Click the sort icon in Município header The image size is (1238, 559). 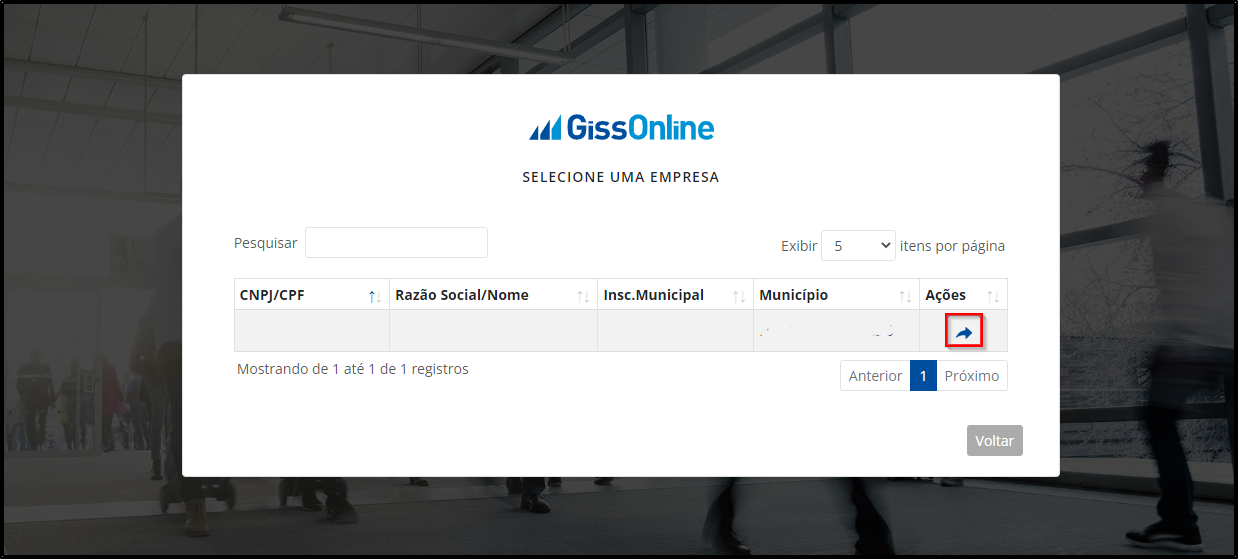pos(905,296)
